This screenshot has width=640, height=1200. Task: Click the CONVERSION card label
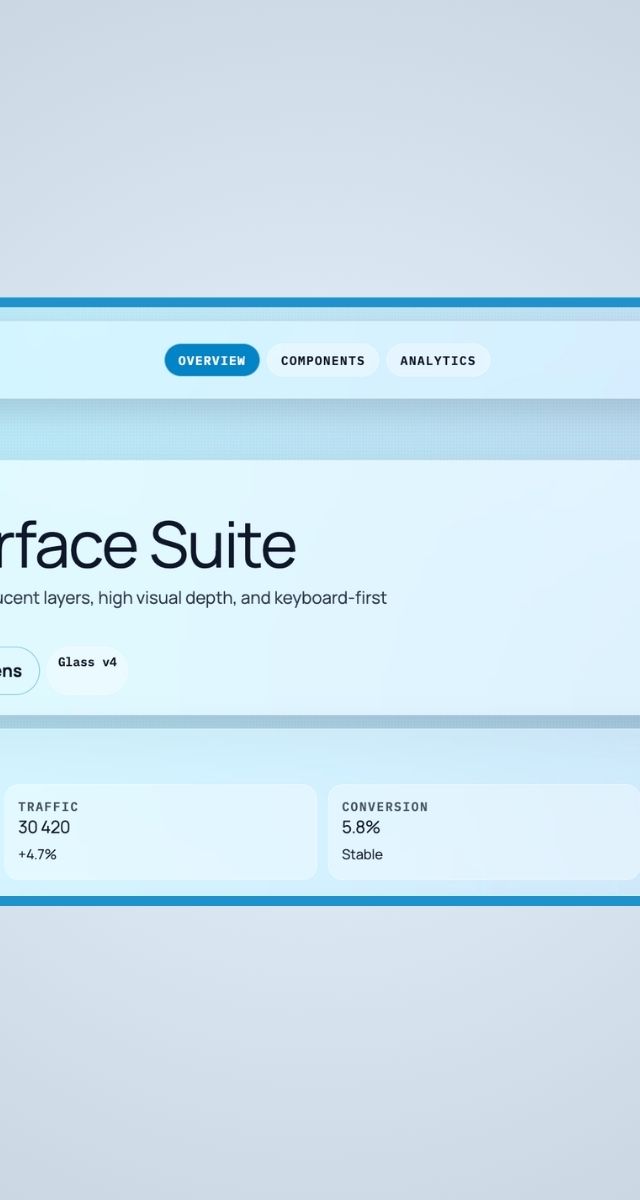pos(385,806)
